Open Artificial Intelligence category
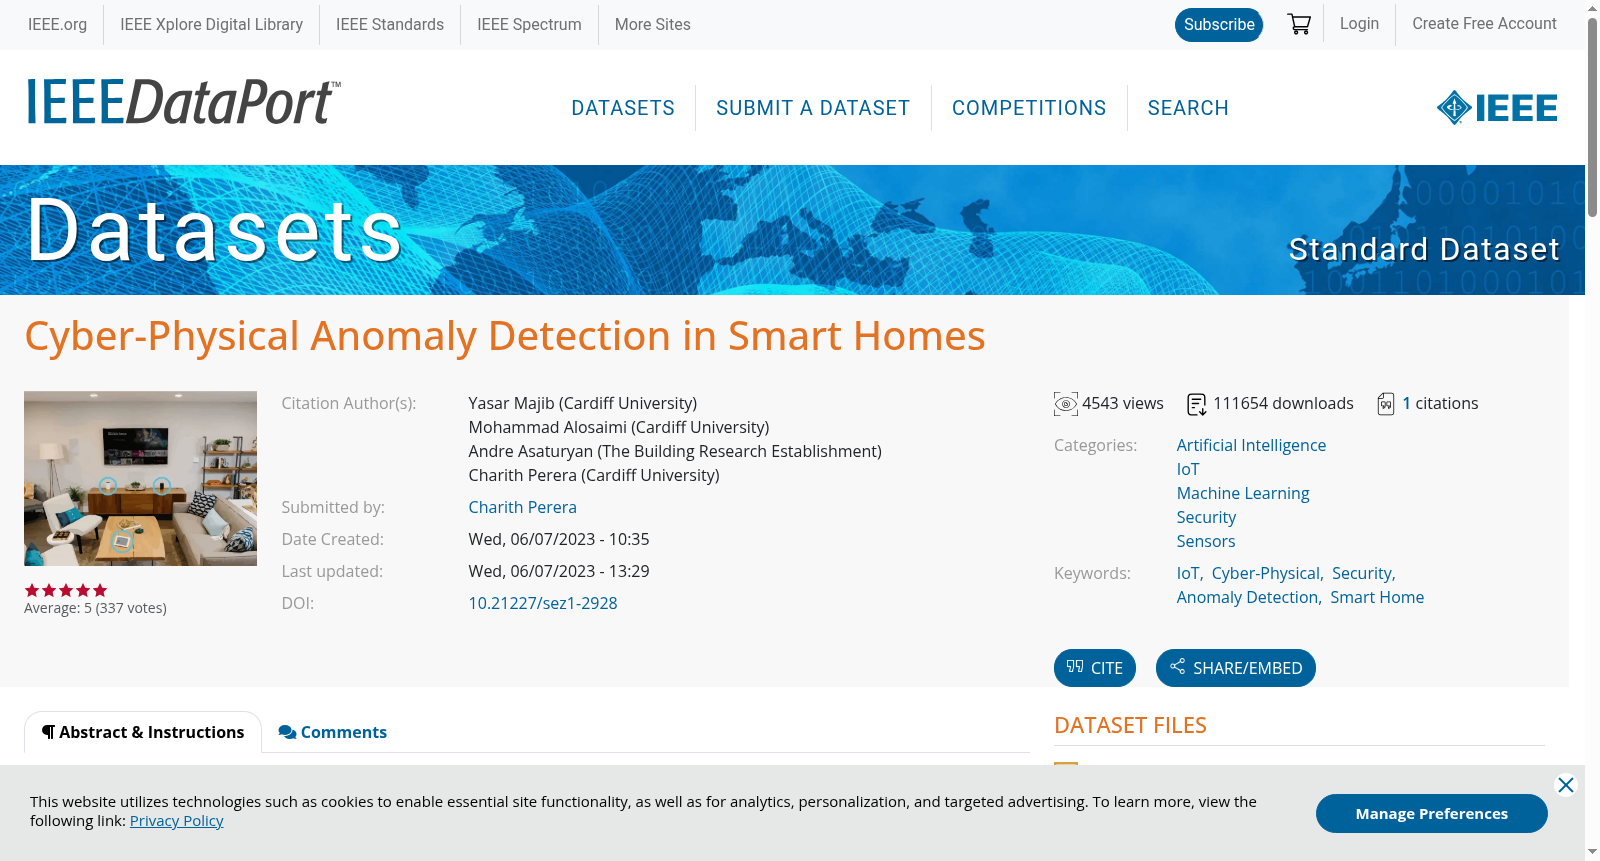 [1251, 445]
